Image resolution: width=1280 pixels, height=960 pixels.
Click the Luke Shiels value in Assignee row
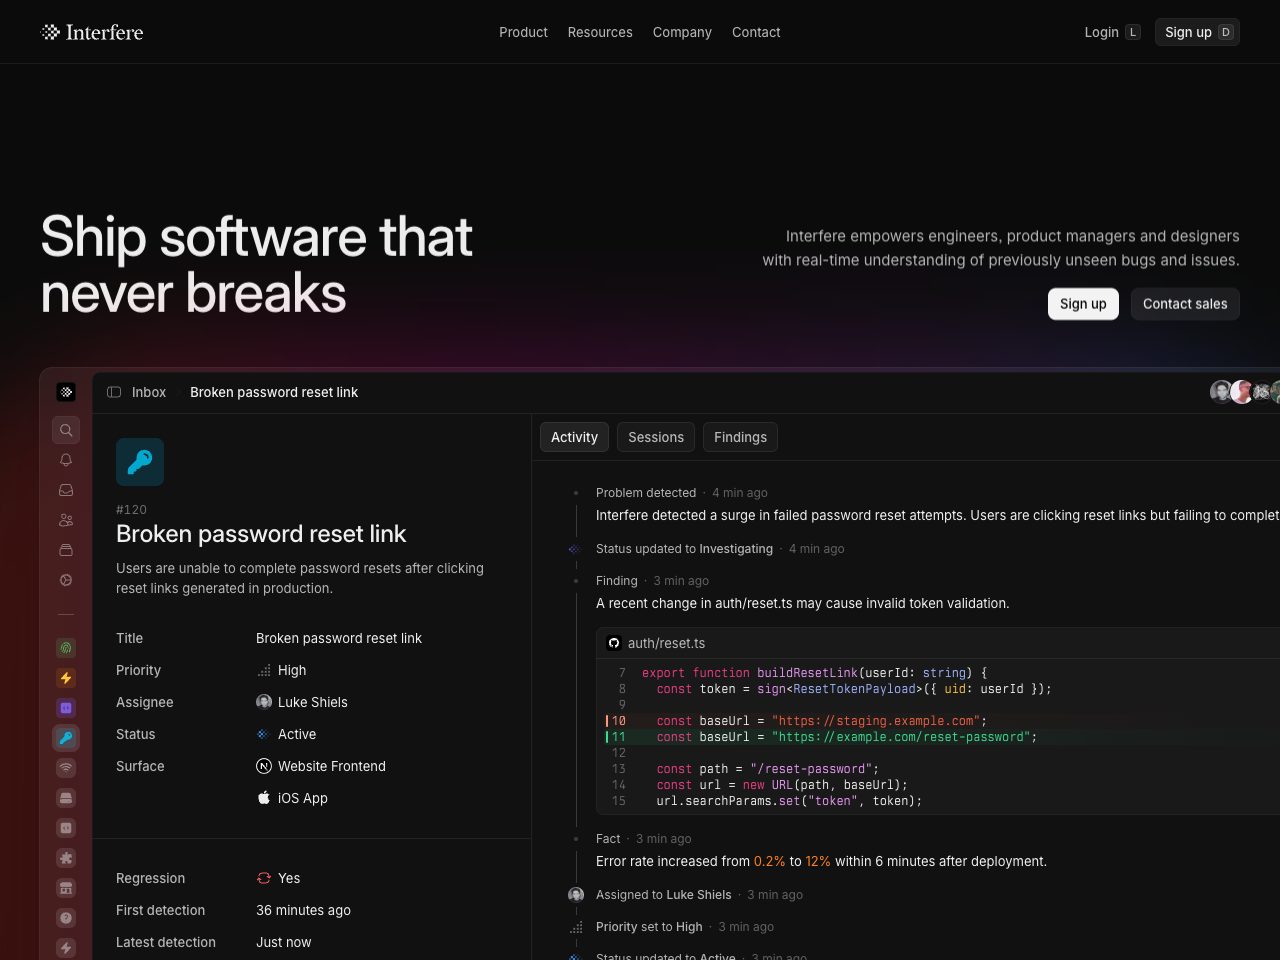coord(302,702)
